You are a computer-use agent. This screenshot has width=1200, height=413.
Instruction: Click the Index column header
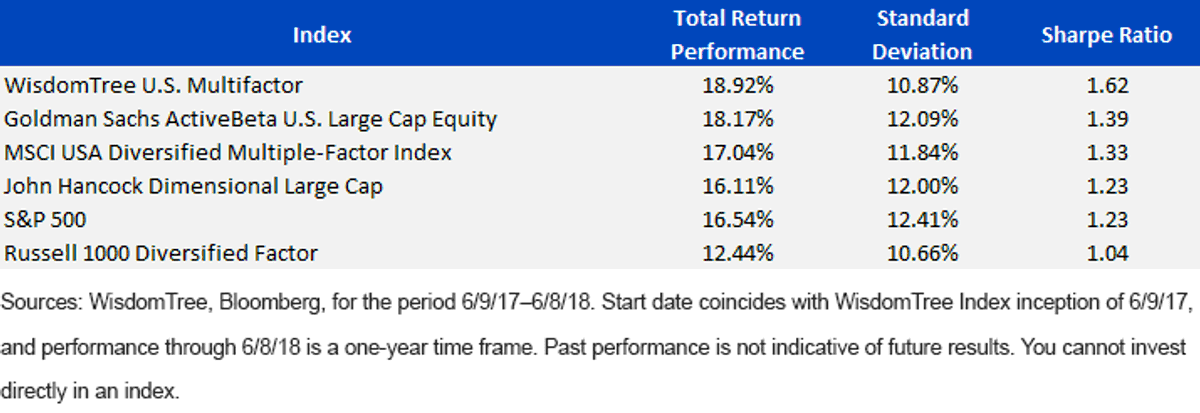point(322,35)
